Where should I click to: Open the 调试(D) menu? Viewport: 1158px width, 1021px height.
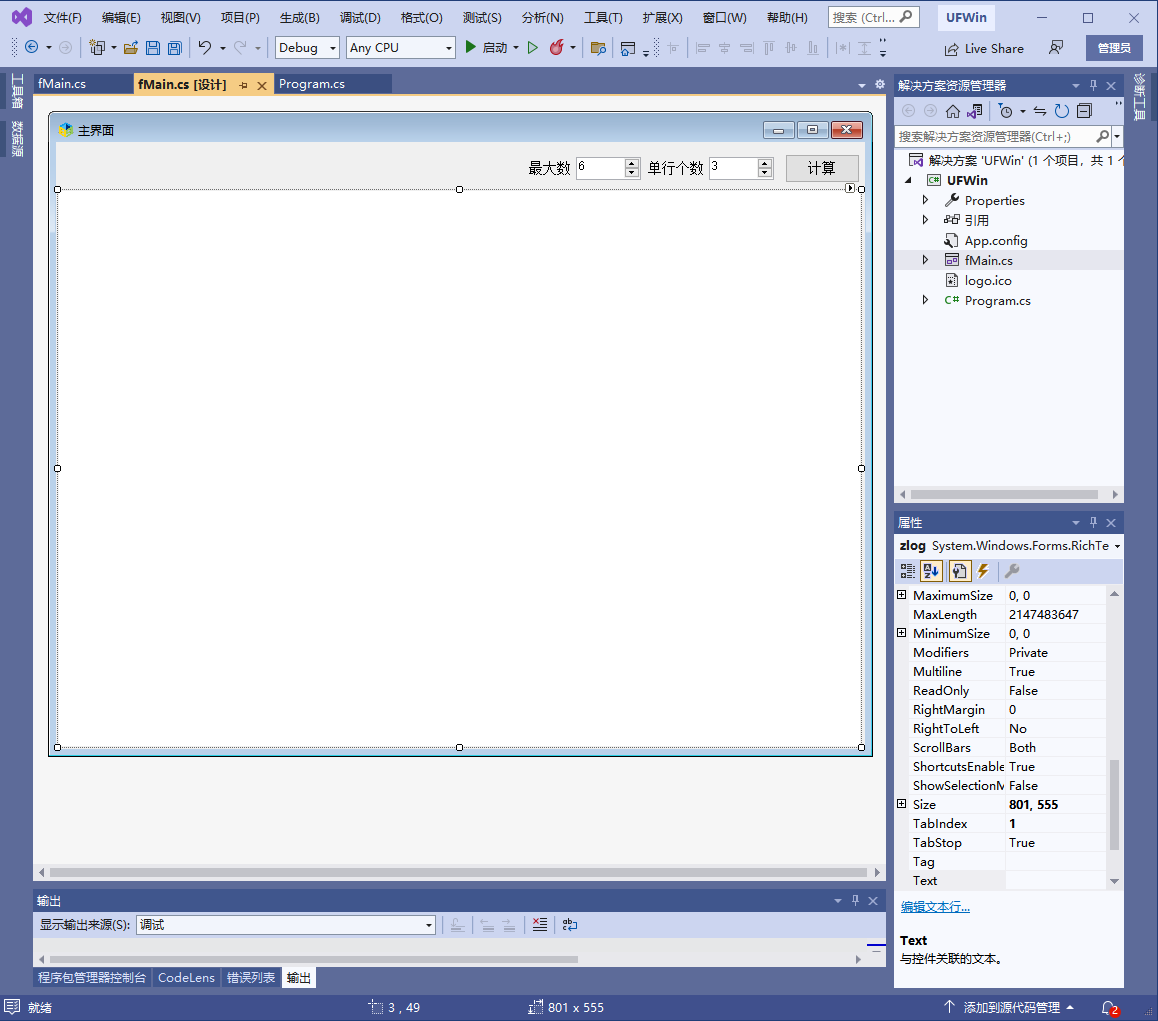(360, 18)
